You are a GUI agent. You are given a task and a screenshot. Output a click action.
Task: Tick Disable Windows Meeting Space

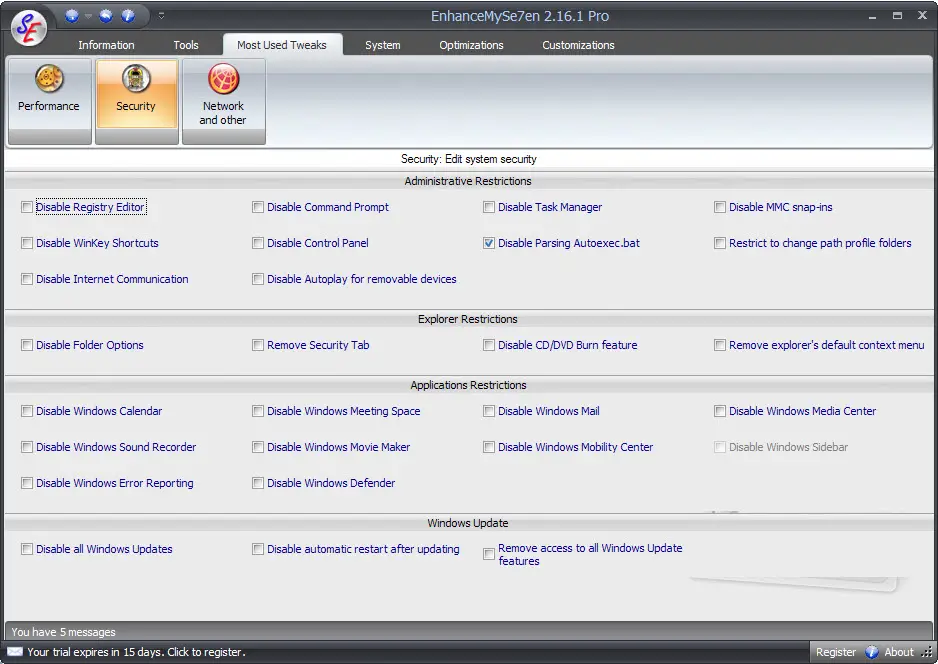[x=258, y=411]
